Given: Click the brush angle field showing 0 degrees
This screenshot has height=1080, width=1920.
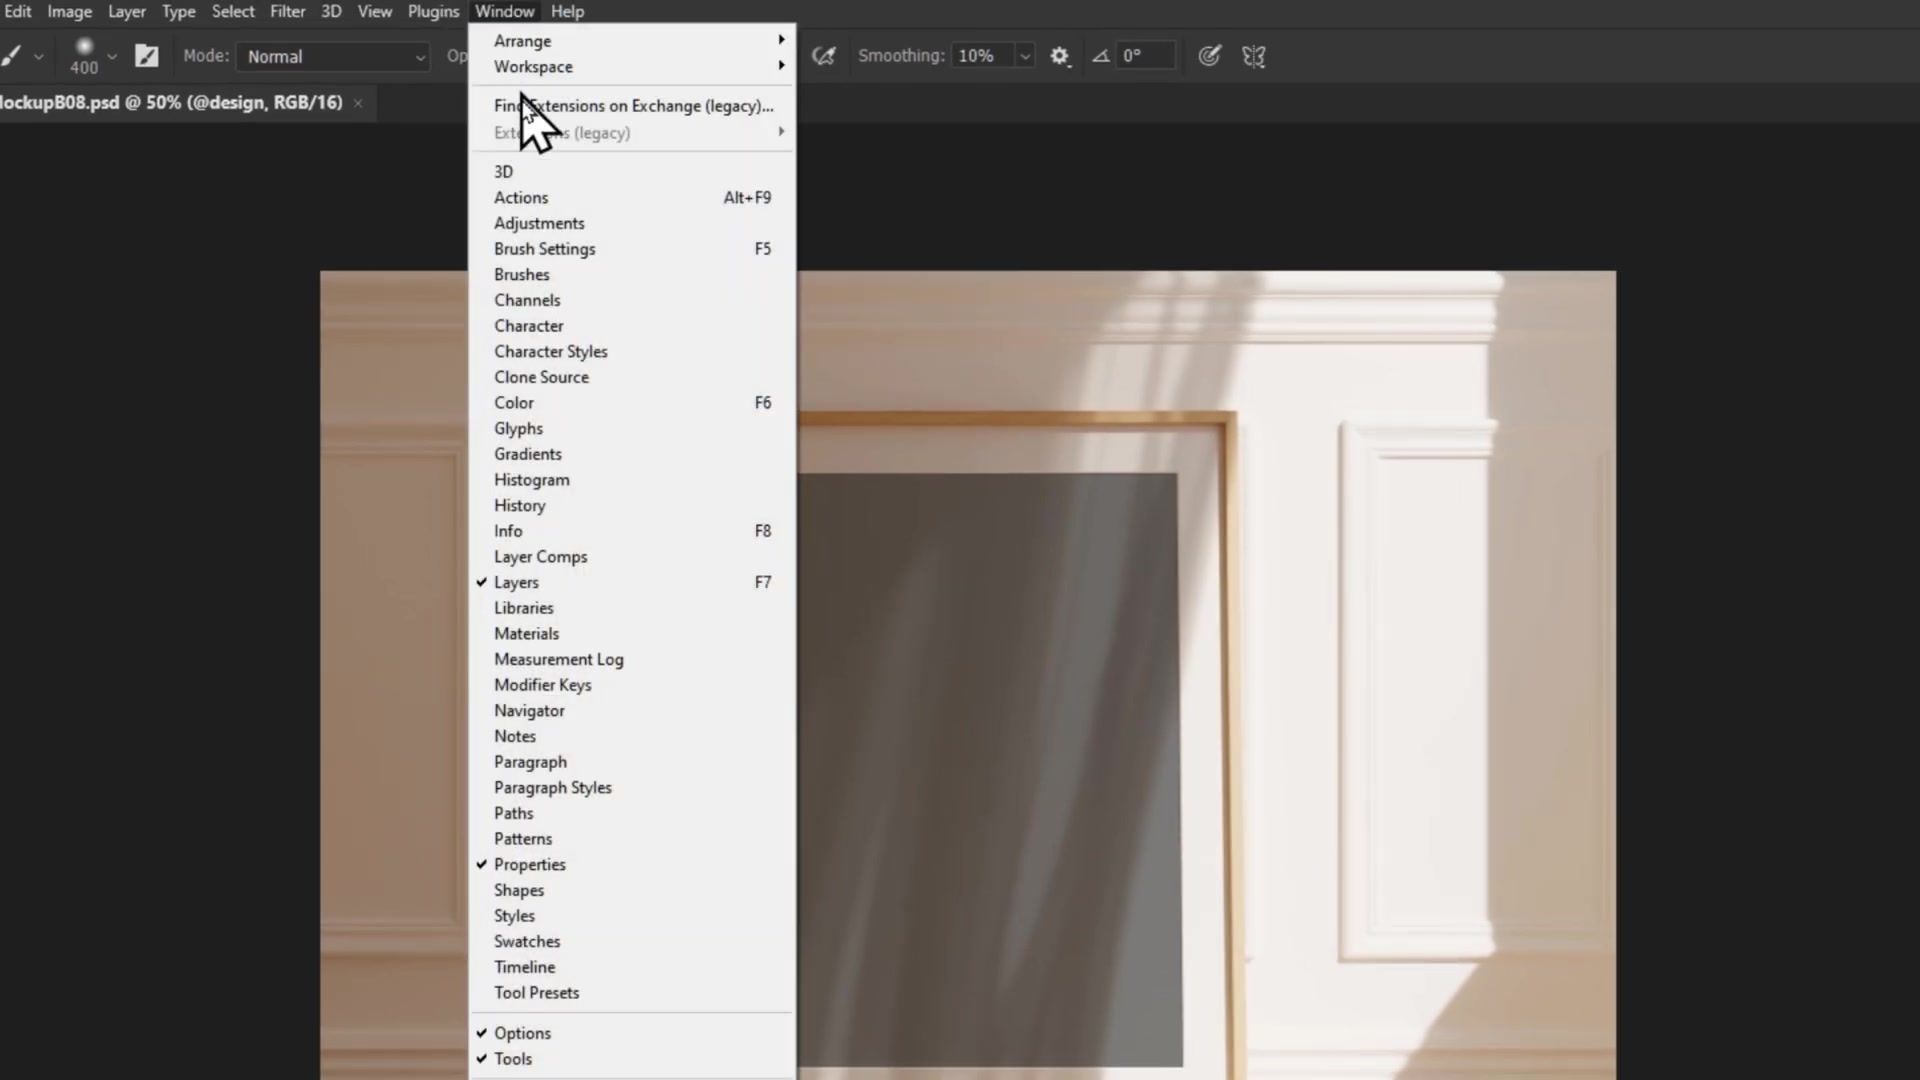Looking at the screenshot, I should 1146,56.
